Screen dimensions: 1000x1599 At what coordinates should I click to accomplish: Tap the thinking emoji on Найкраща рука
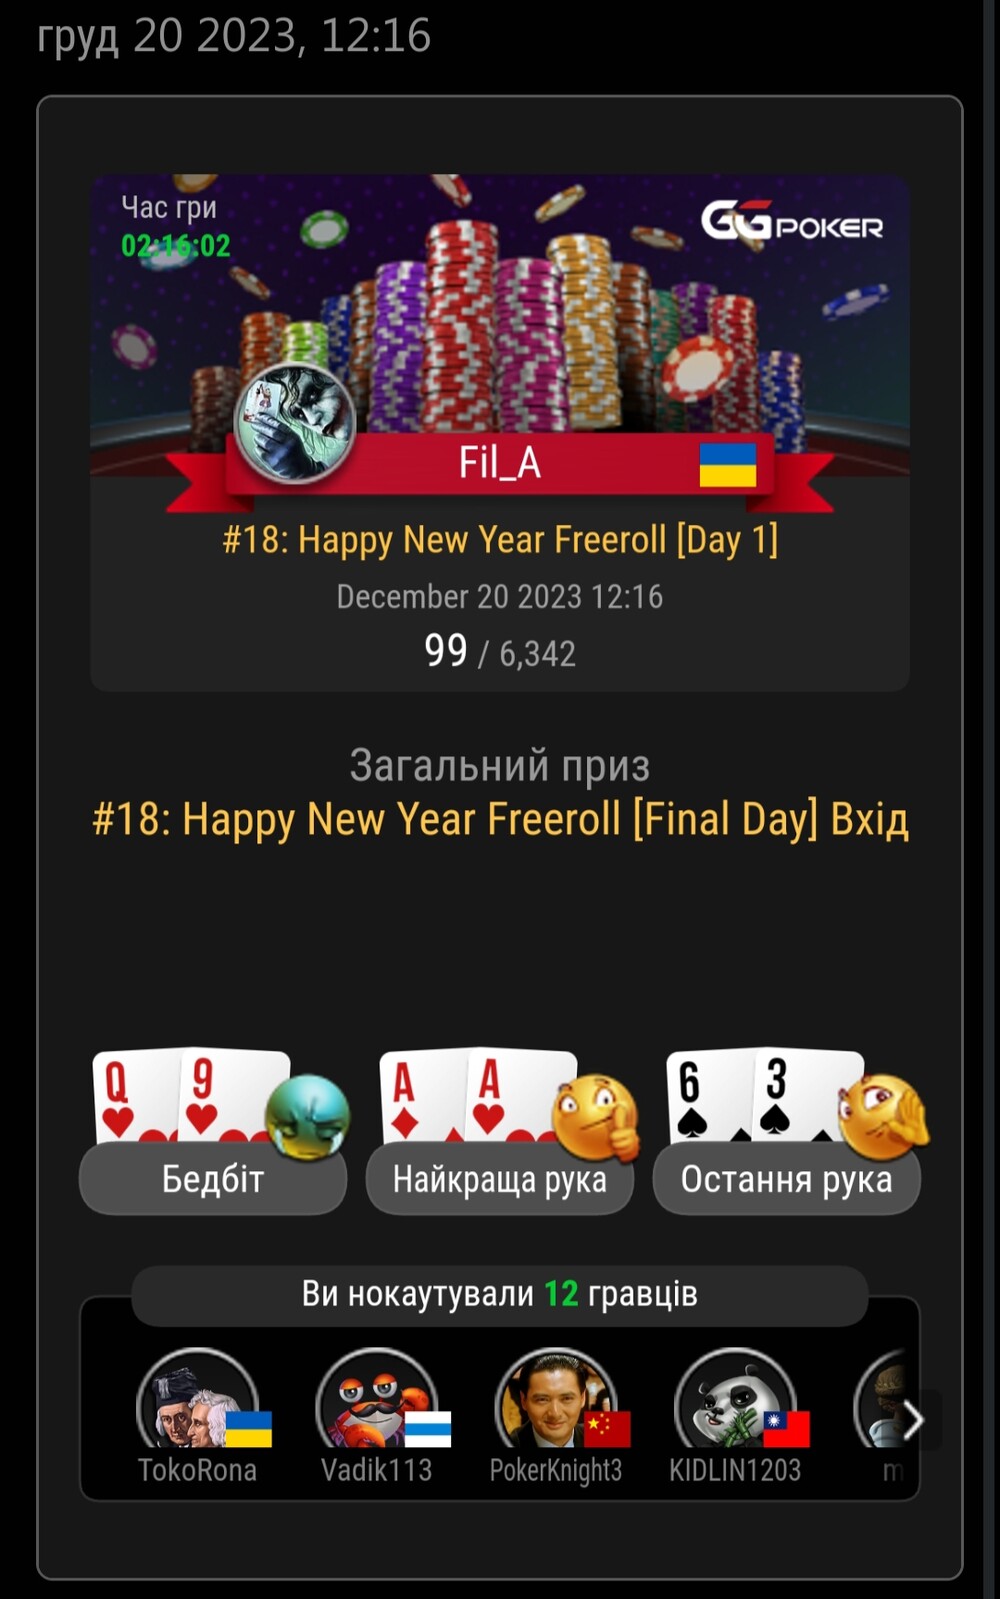coord(597,1117)
